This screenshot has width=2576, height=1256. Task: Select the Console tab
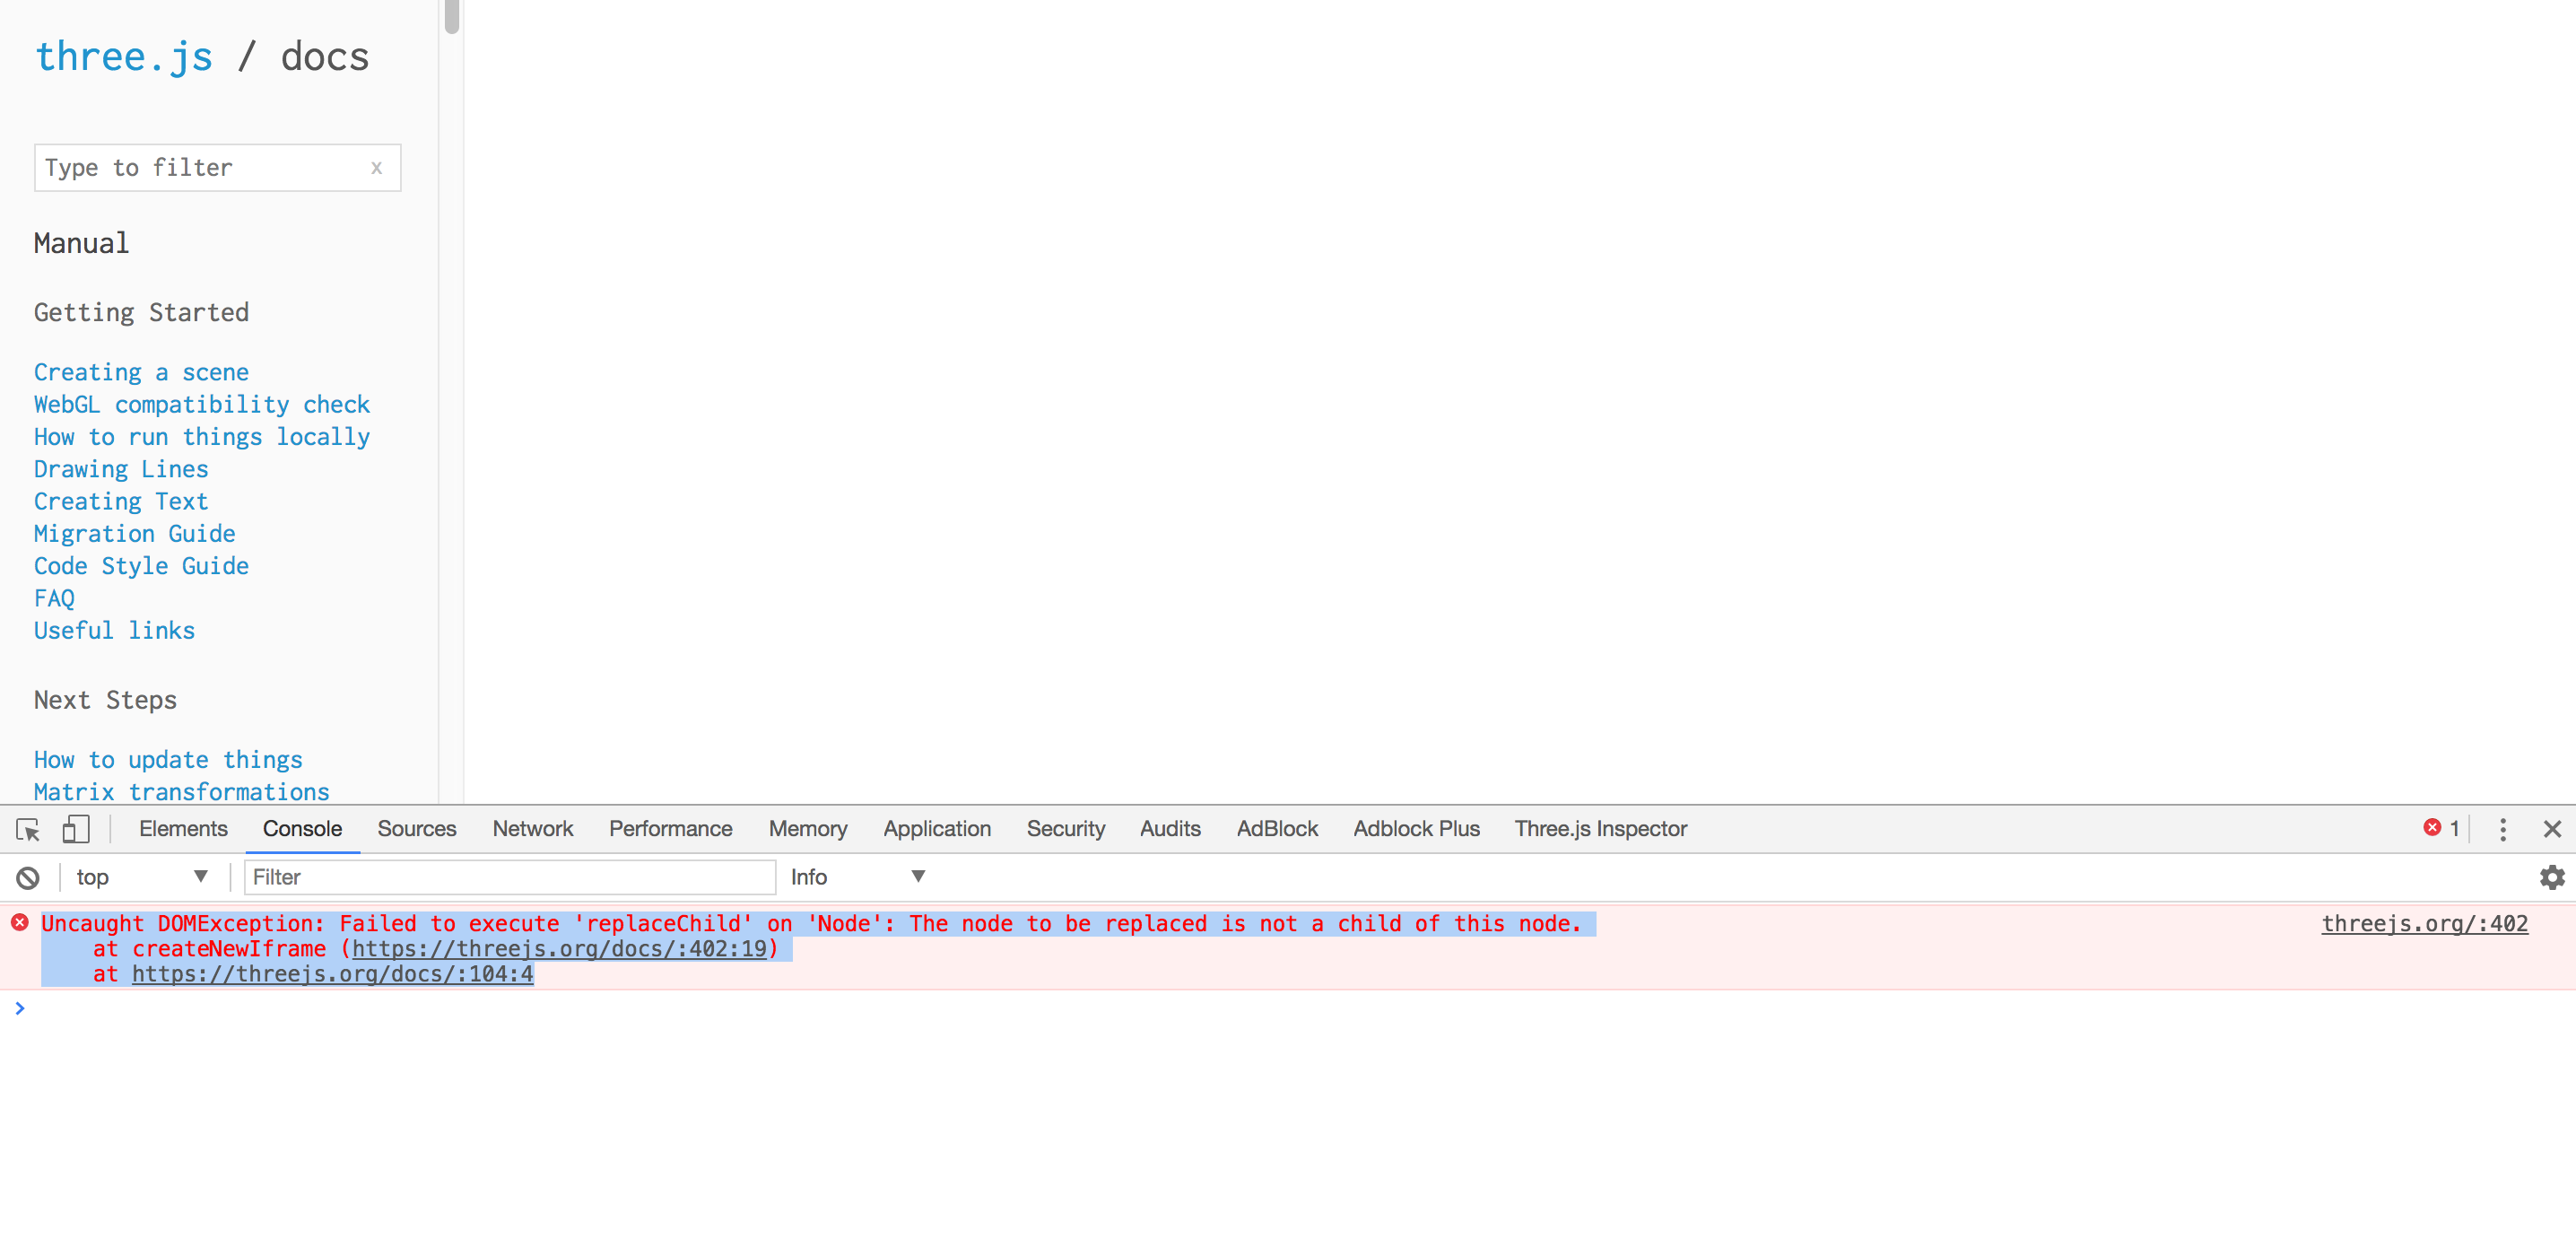[302, 829]
